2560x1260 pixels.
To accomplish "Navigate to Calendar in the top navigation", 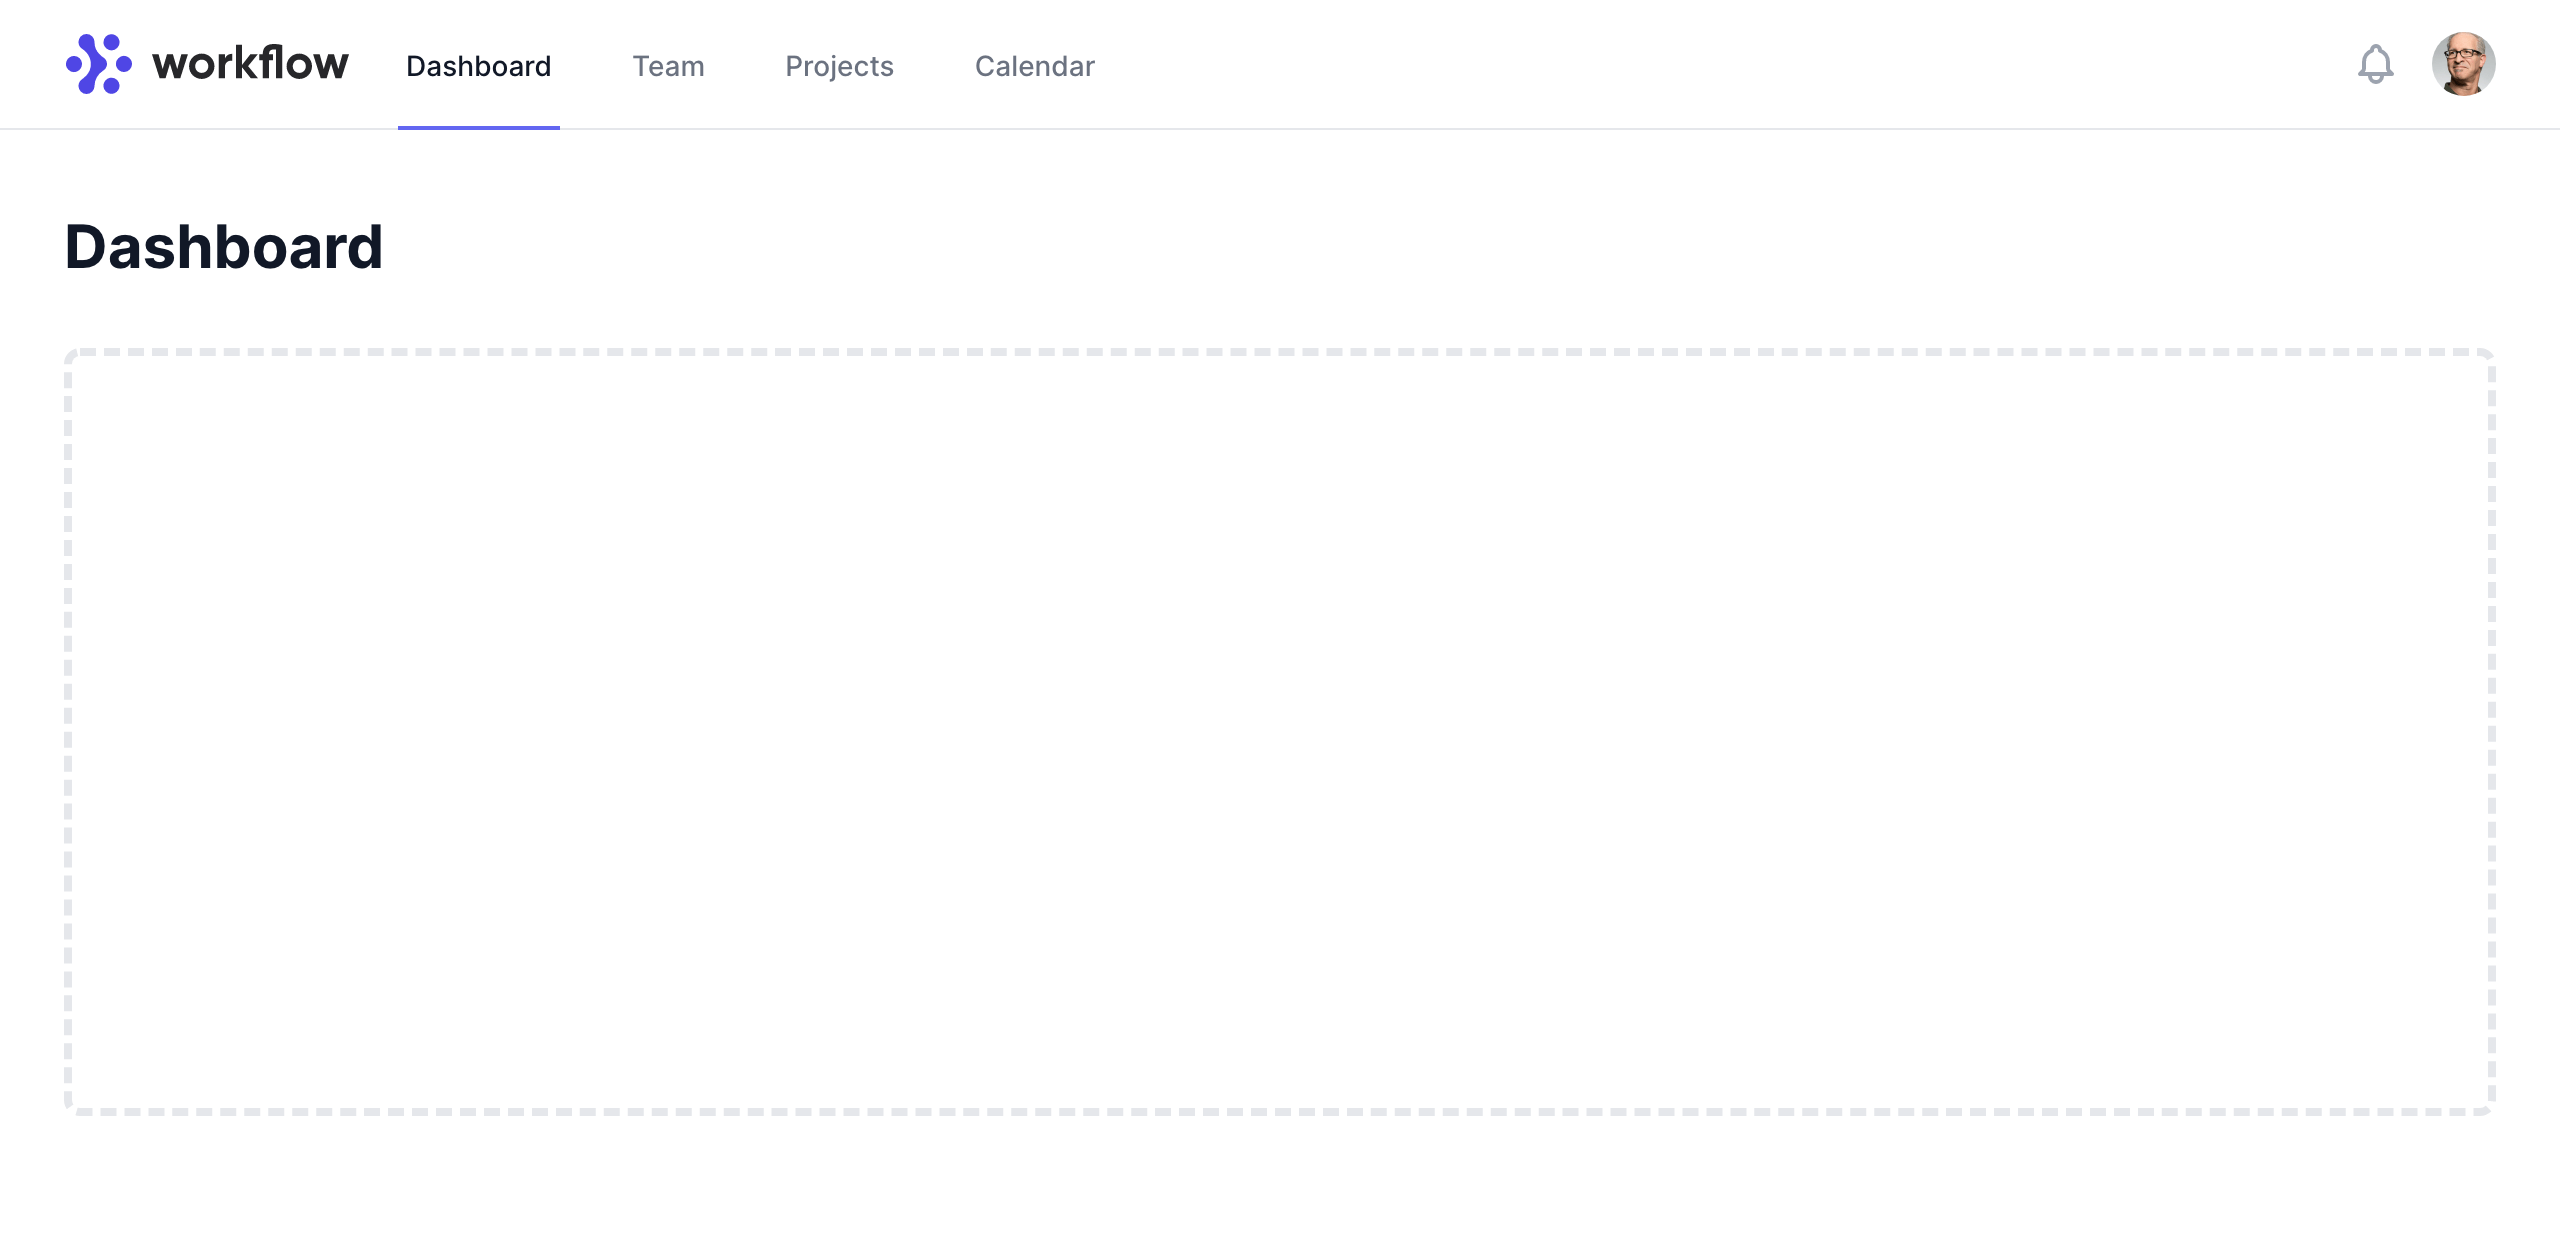I will pyautogui.click(x=1034, y=66).
